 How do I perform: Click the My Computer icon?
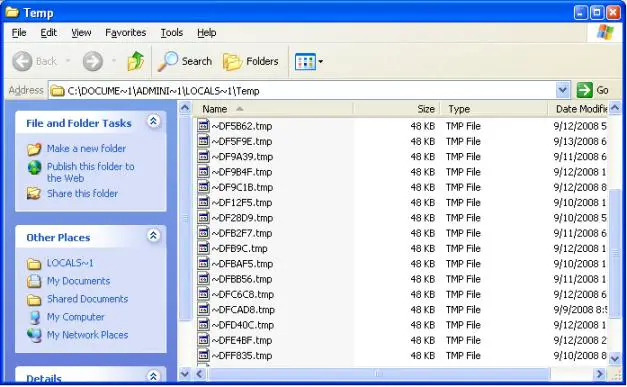pyautogui.click(x=35, y=317)
